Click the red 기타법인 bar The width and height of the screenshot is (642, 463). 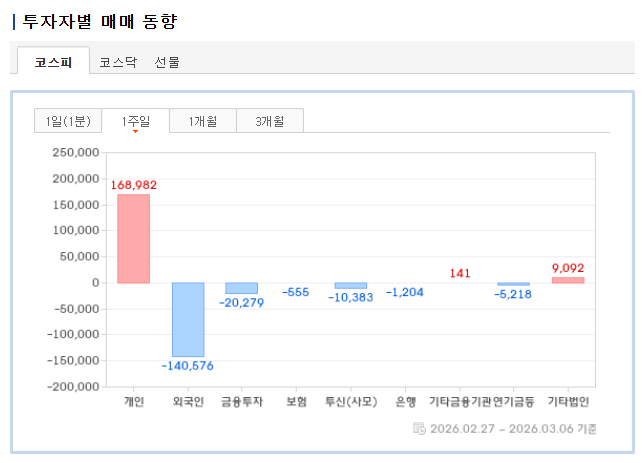point(568,280)
